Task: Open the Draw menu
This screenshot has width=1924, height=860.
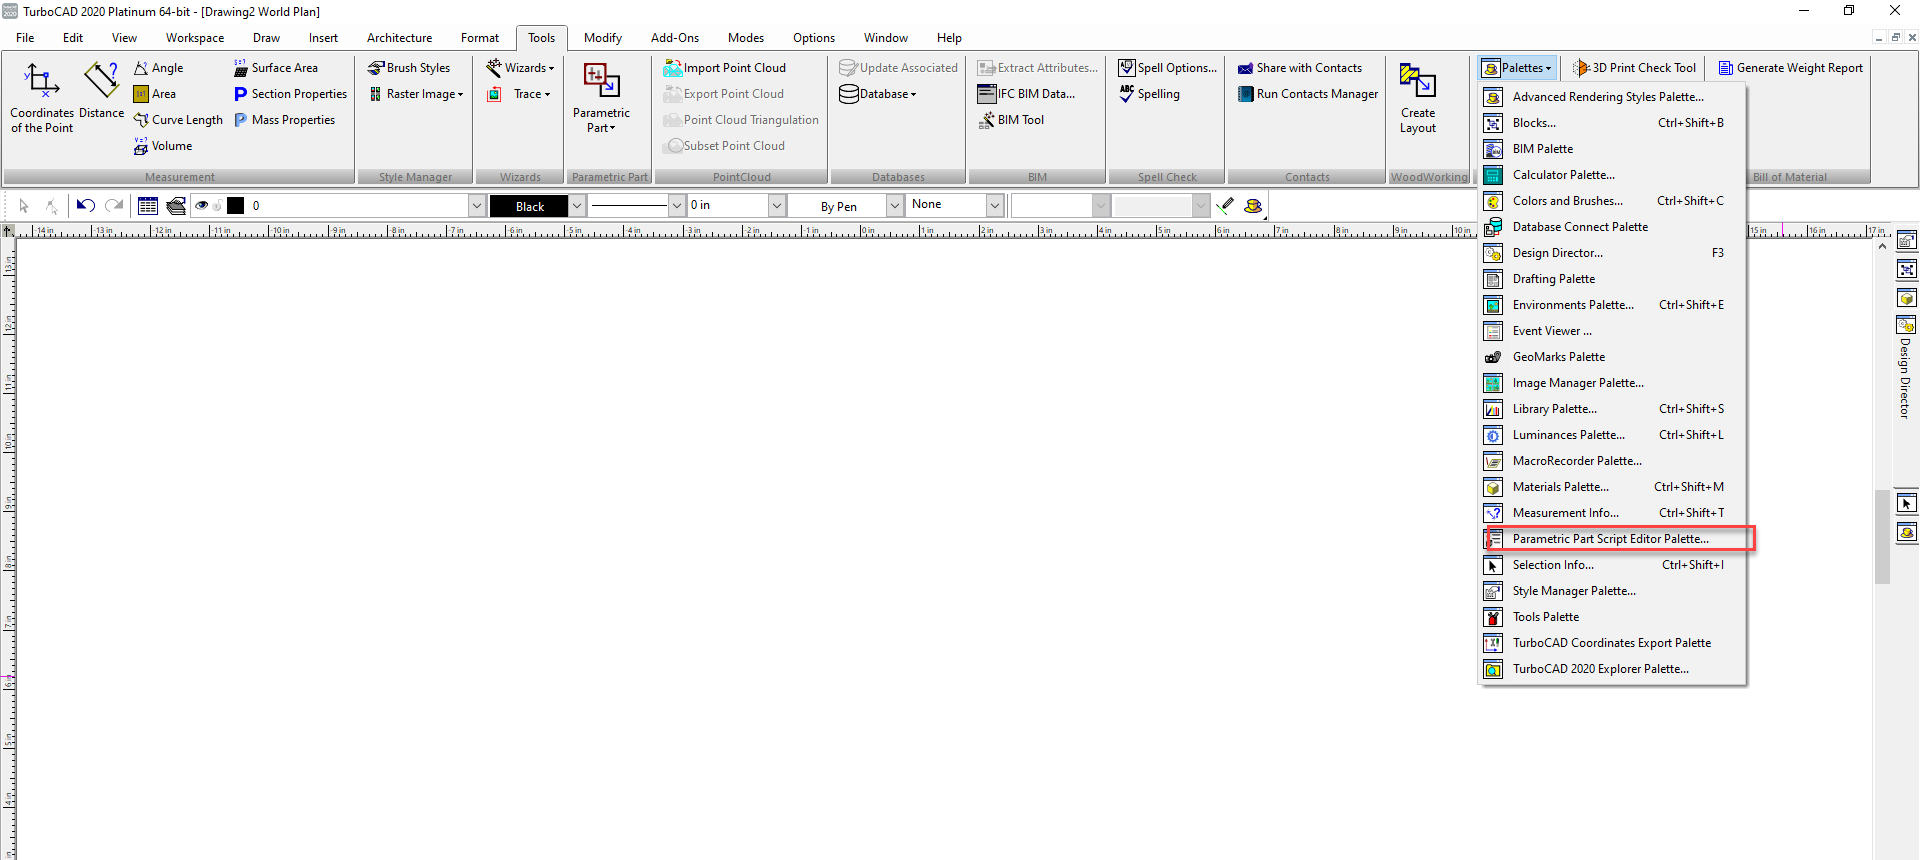Action: click(266, 38)
